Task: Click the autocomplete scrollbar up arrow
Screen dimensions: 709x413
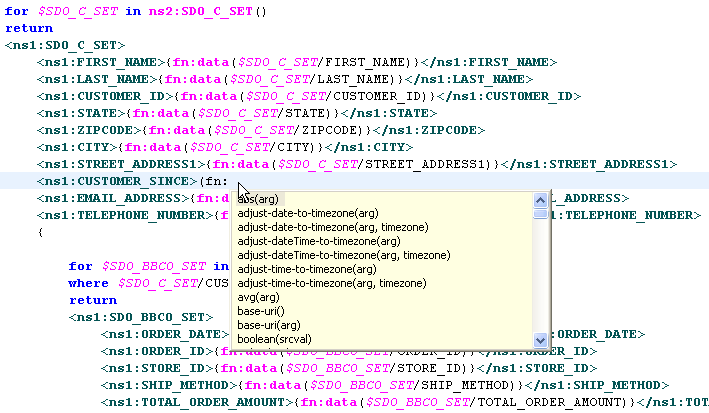Action: 540,200
